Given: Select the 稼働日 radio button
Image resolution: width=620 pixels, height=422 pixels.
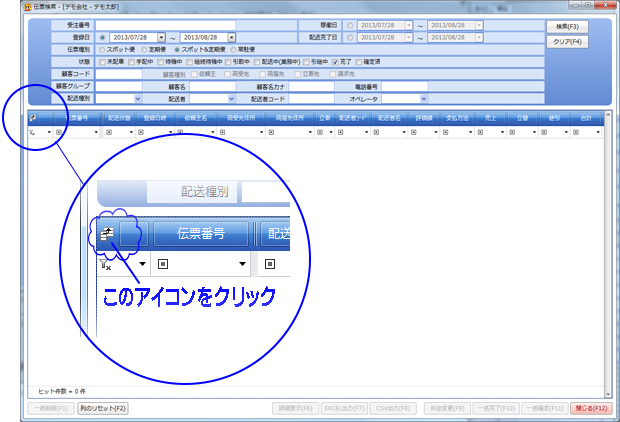Looking at the screenshot, I should [x=350, y=25].
